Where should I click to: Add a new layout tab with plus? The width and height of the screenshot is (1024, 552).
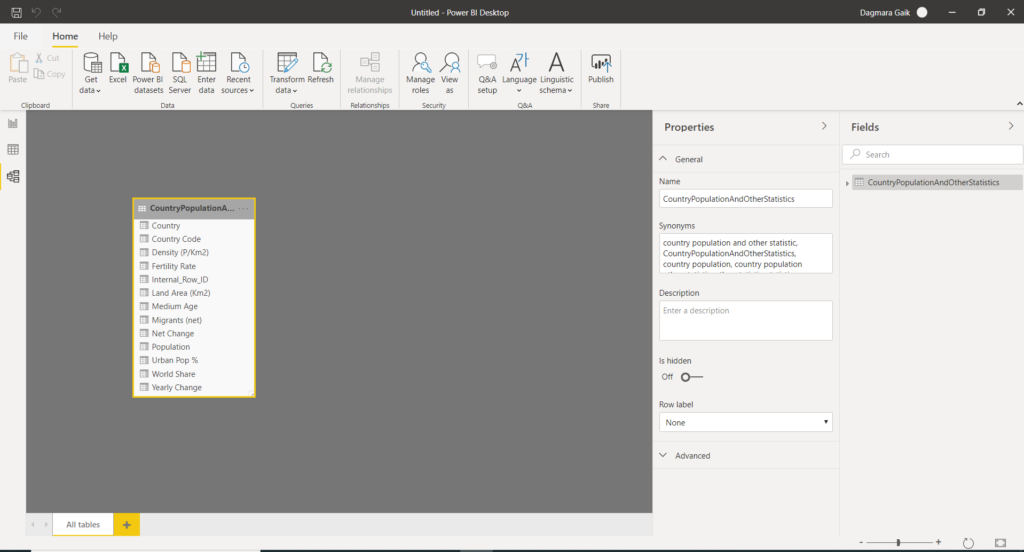[x=127, y=525]
